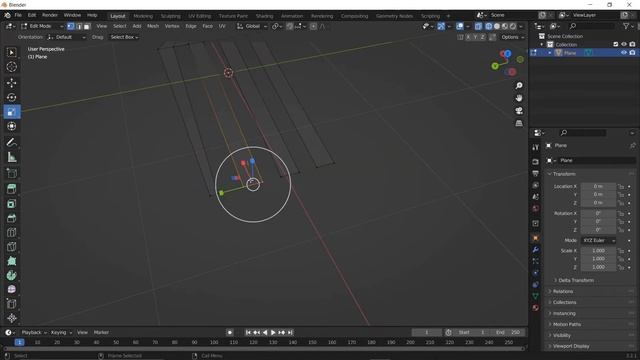The width and height of the screenshot is (640, 360).
Task: Toggle camera view with camera icon
Action: 519,111
